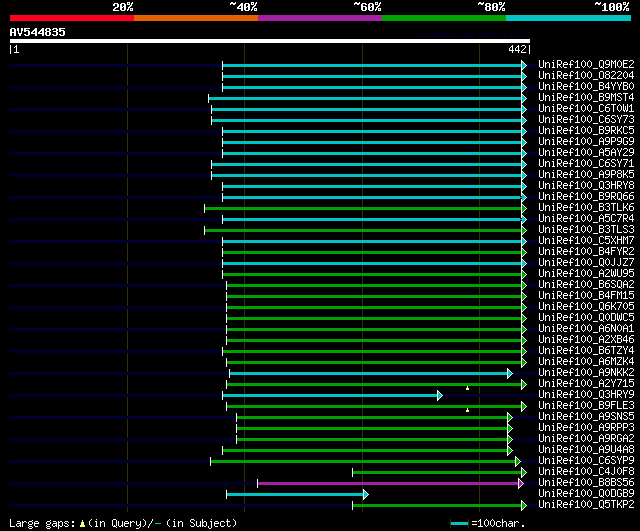The height and width of the screenshot is (531, 640).
Task: Click the cyan =100char. scale bar
Action: 460,523
